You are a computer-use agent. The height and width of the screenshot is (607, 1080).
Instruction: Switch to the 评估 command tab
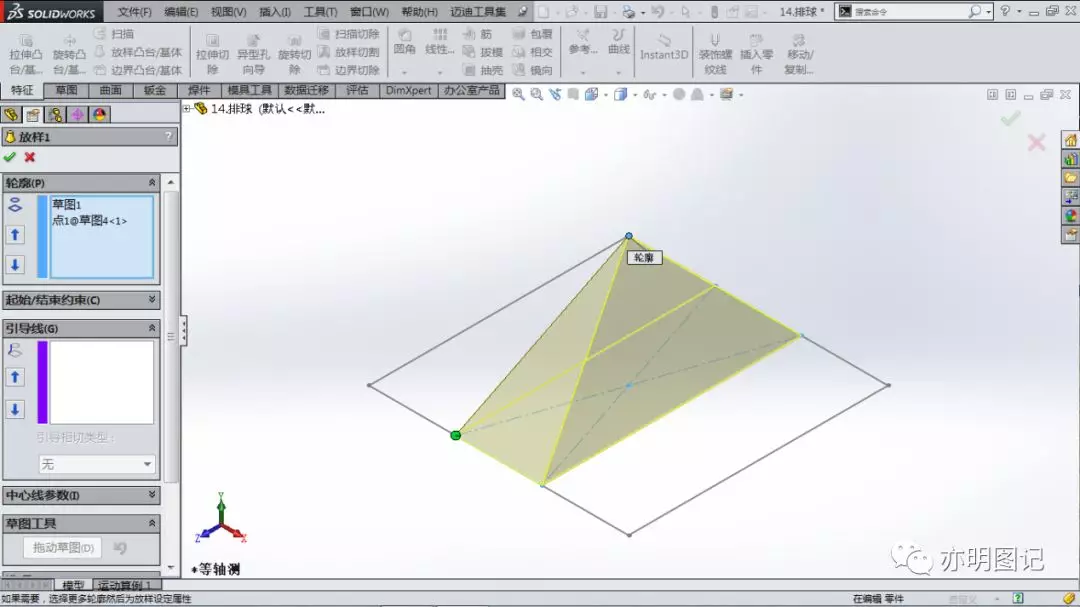(x=357, y=90)
